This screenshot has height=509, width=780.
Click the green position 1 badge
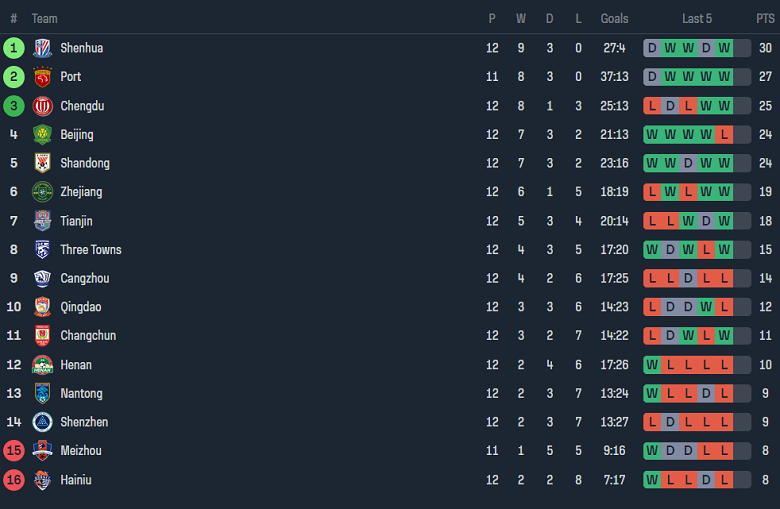coord(14,48)
